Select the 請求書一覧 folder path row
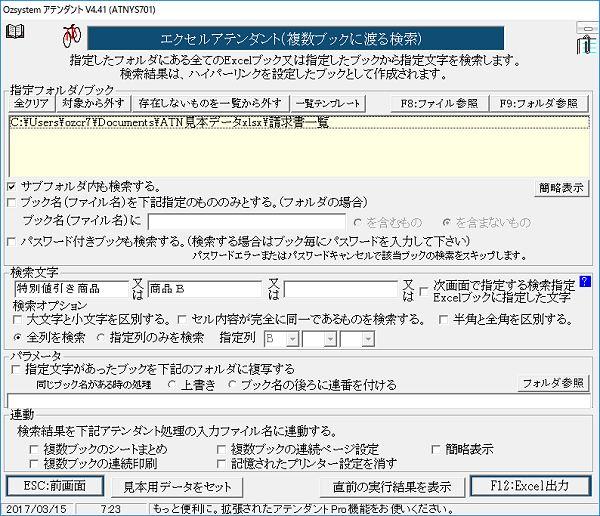 tap(299, 122)
